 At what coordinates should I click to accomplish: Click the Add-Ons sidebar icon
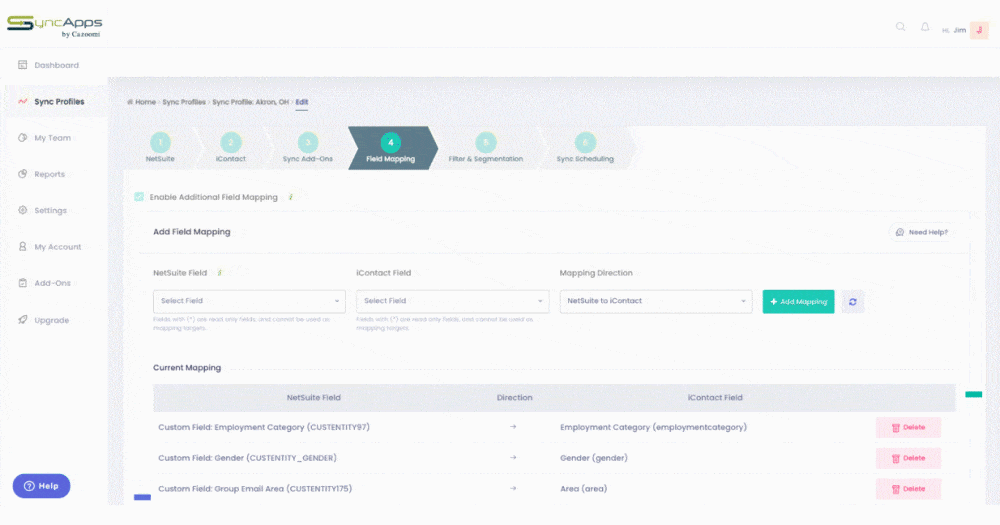[x=22, y=283]
